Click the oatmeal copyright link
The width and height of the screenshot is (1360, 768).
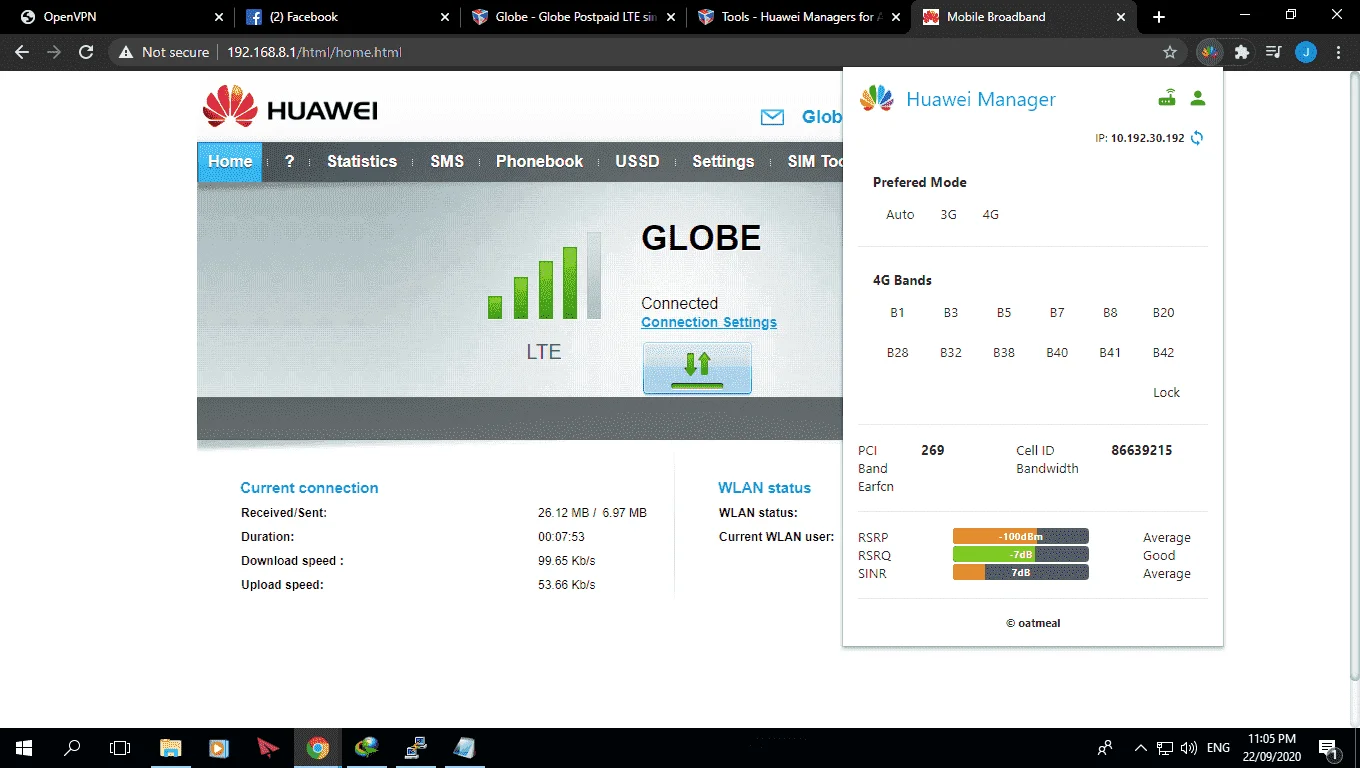[x=1033, y=623]
